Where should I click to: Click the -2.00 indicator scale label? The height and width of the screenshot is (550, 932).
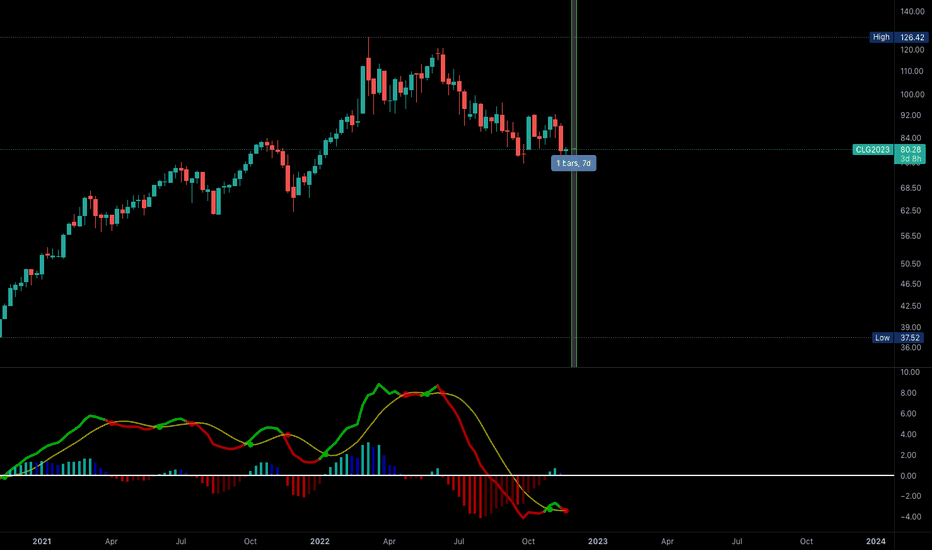pos(910,496)
